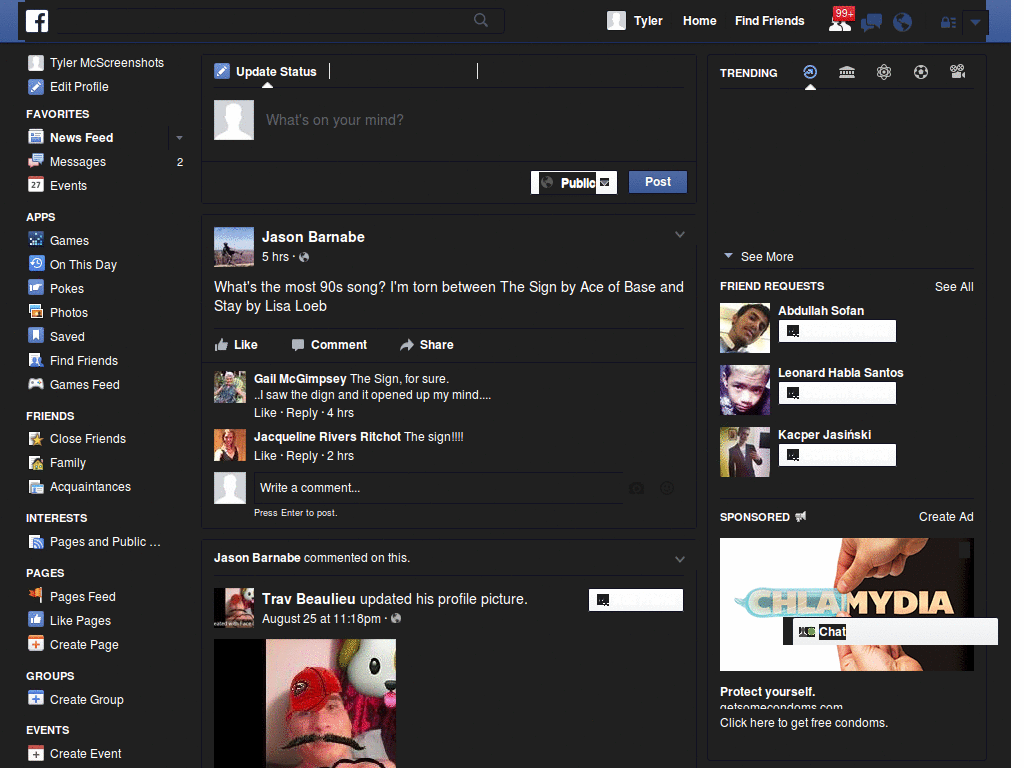Image resolution: width=1024 pixels, height=768 pixels.
Task: Click Create Ad link
Action: (946, 517)
